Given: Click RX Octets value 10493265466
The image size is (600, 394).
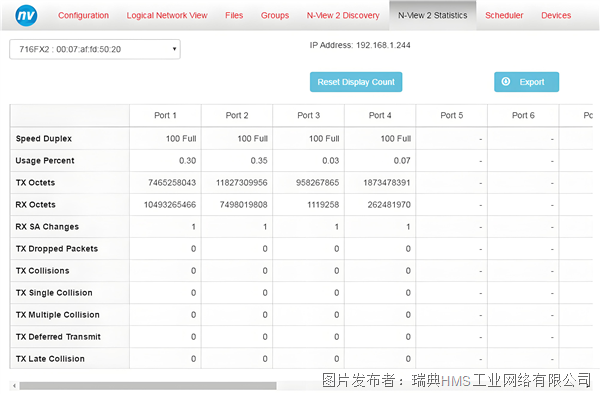Looking at the screenshot, I should coord(170,205).
